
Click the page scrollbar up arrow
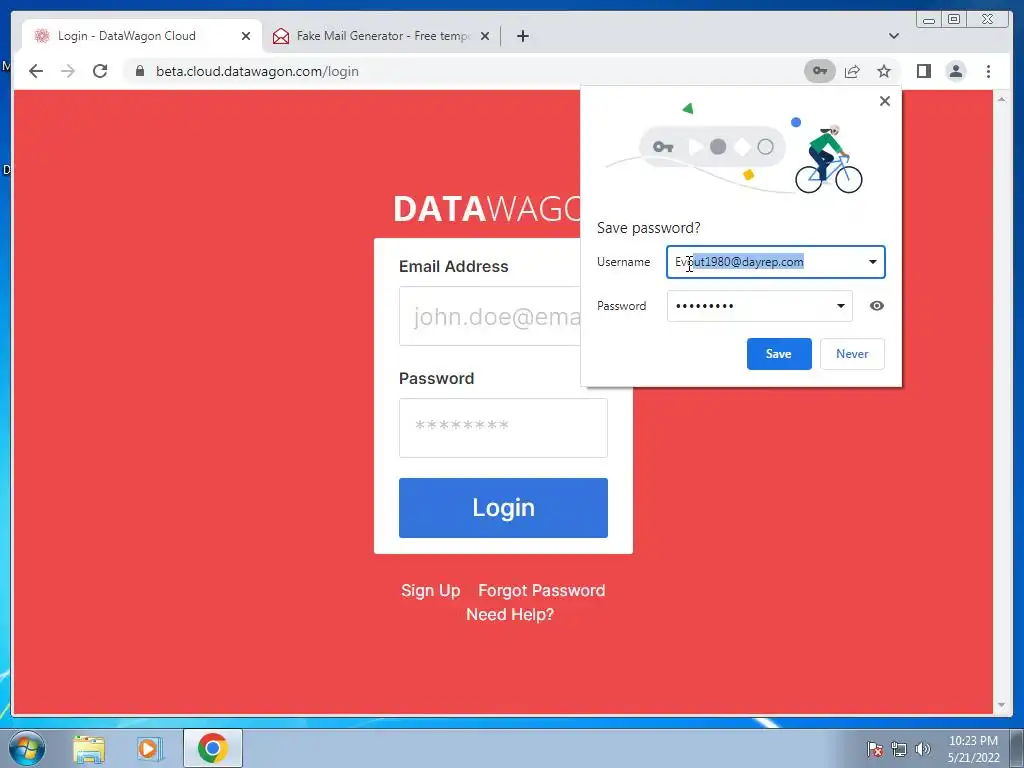pos(1001,99)
